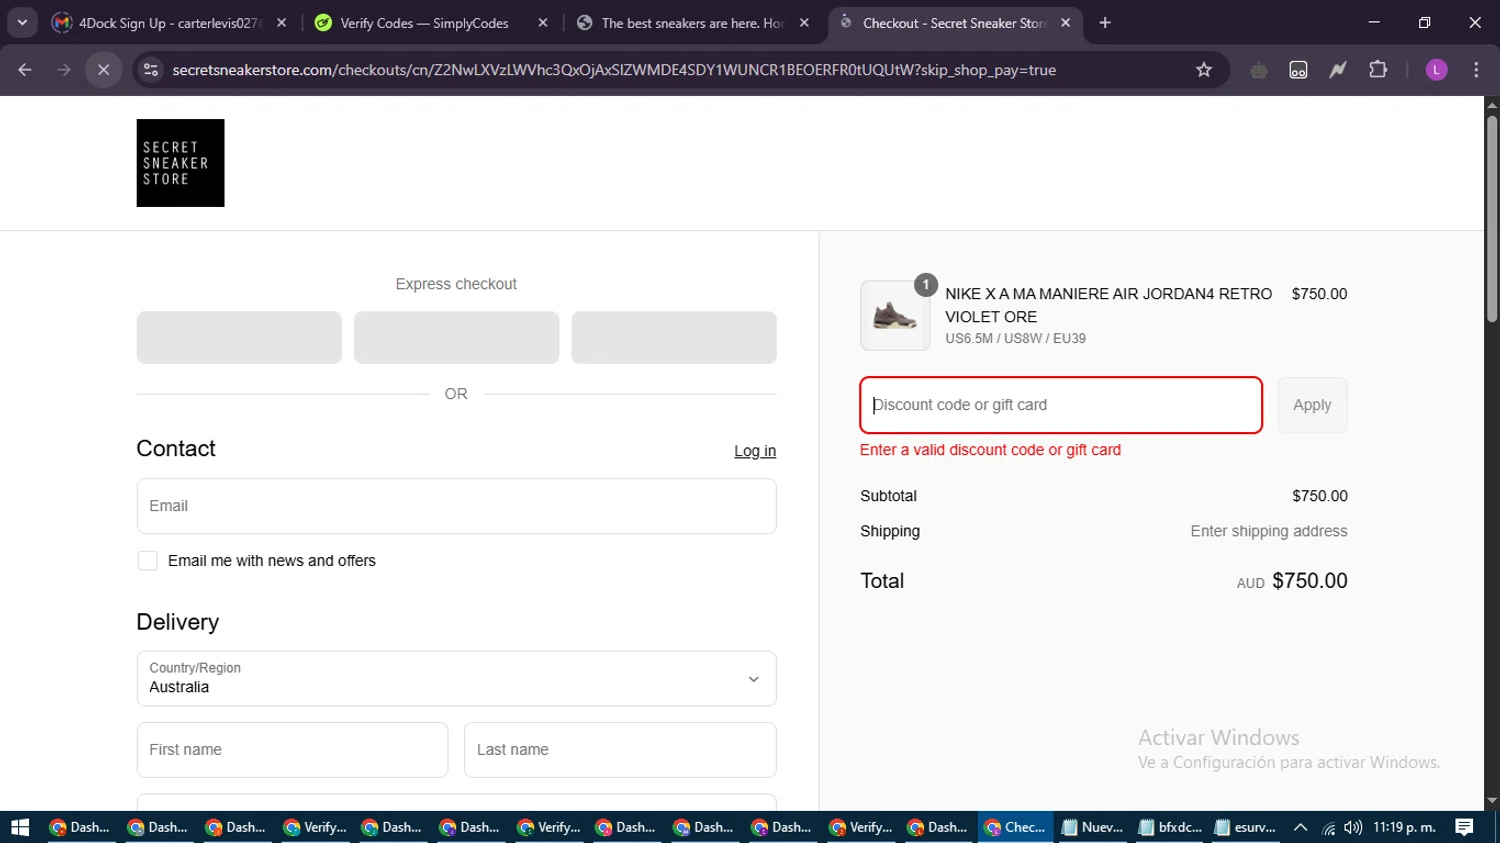Open the network tray icon
The height and width of the screenshot is (843, 1500).
1328,827
